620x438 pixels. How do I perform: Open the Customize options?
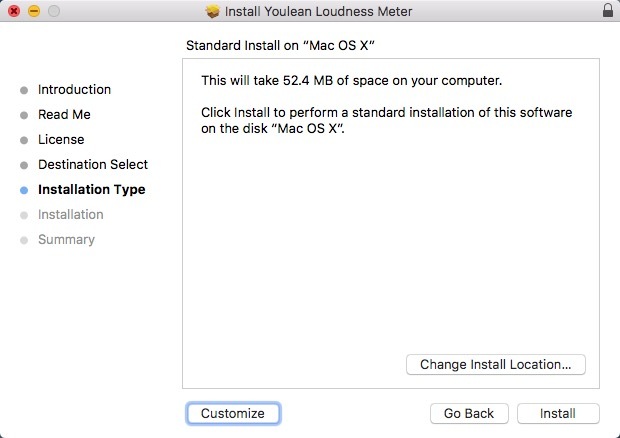pyautogui.click(x=232, y=413)
